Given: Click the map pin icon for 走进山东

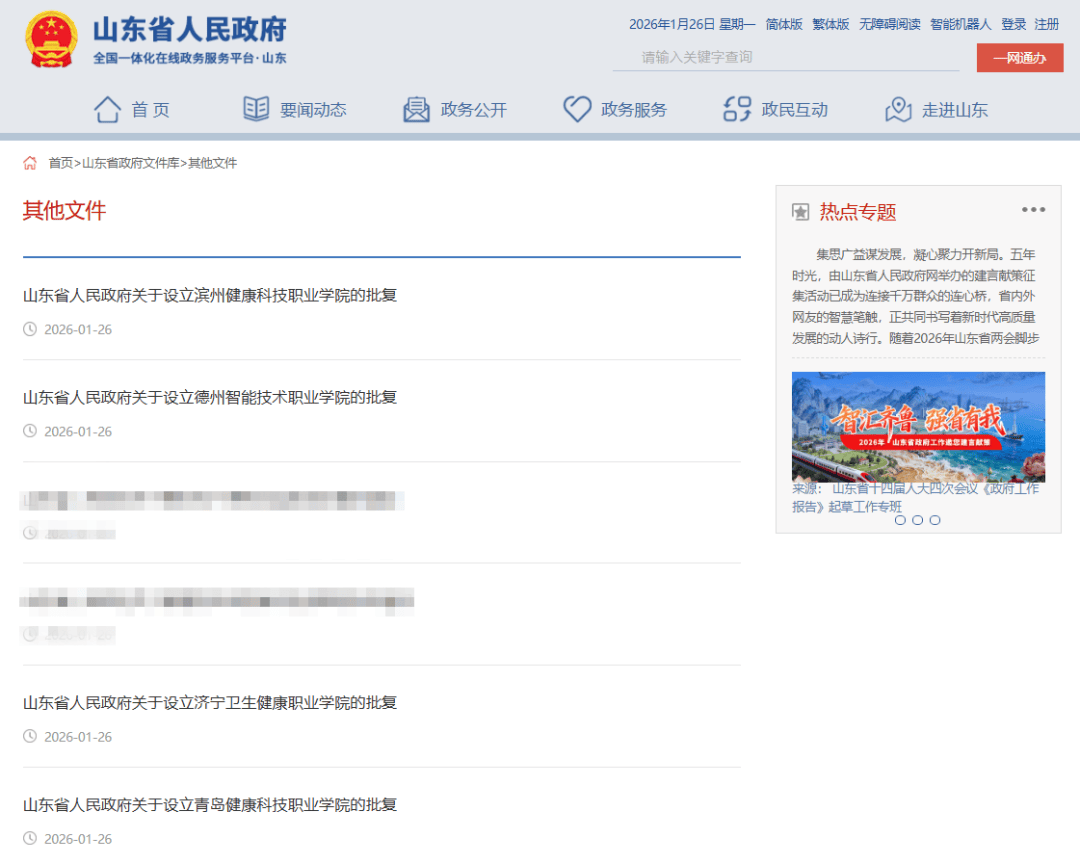Looking at the screenshot, I should 898,109.
